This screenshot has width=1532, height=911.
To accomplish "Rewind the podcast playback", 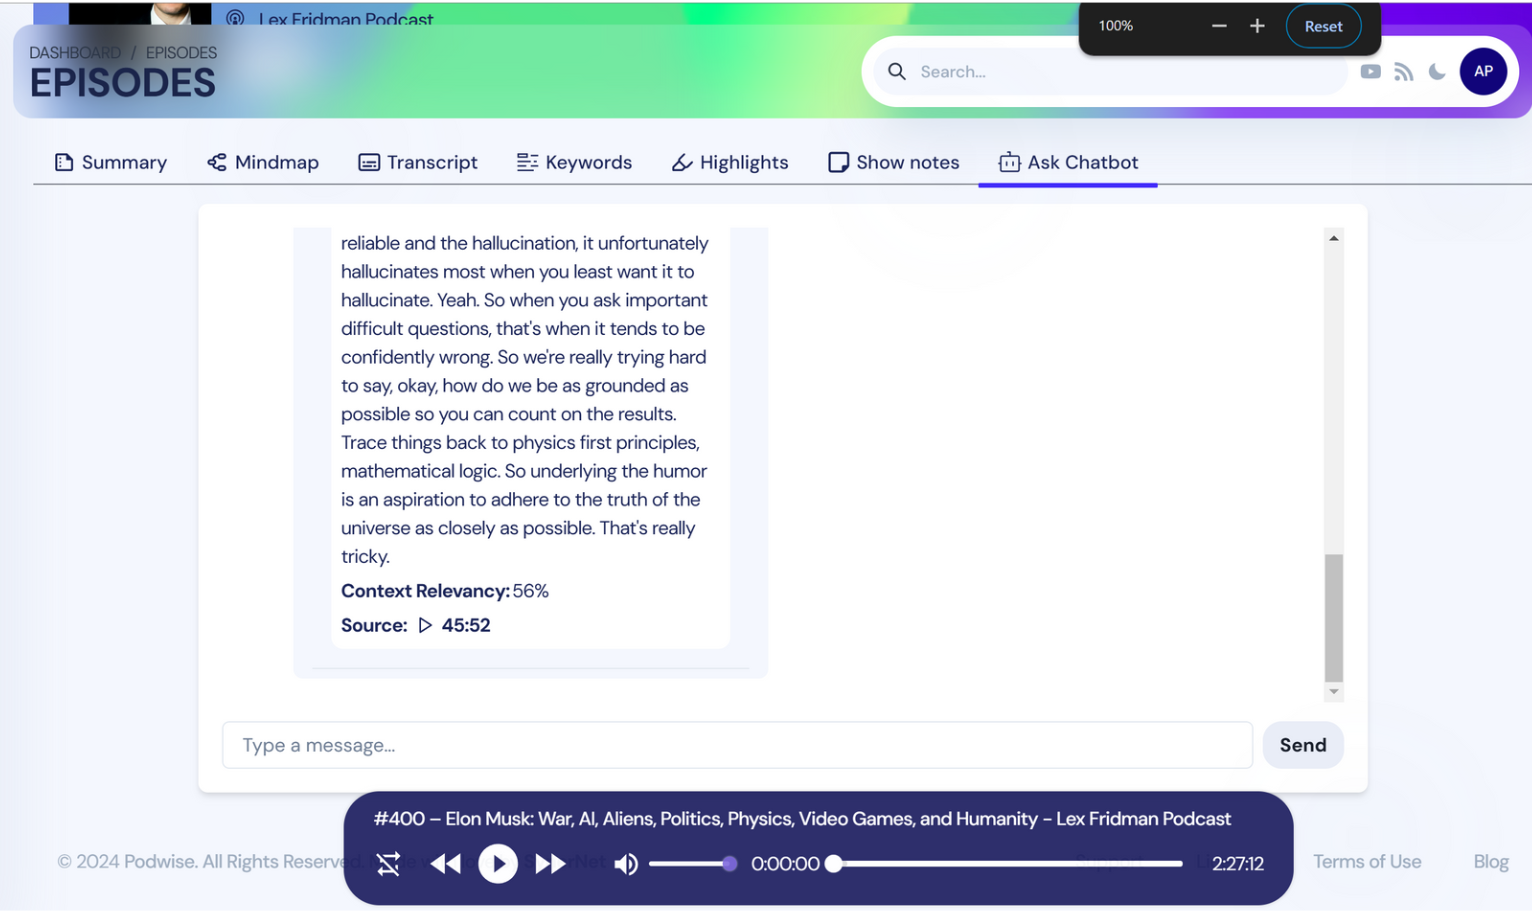I will tap(445, 863).
